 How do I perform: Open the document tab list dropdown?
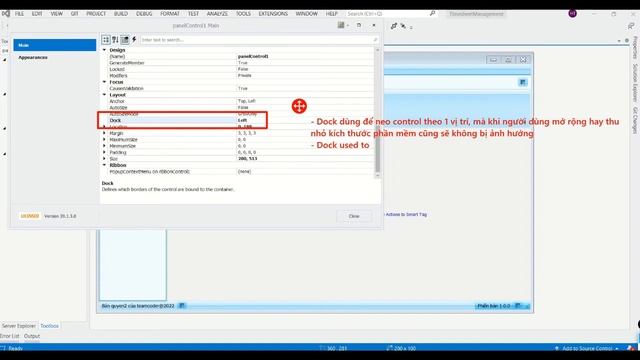click(x=619, y=40)
